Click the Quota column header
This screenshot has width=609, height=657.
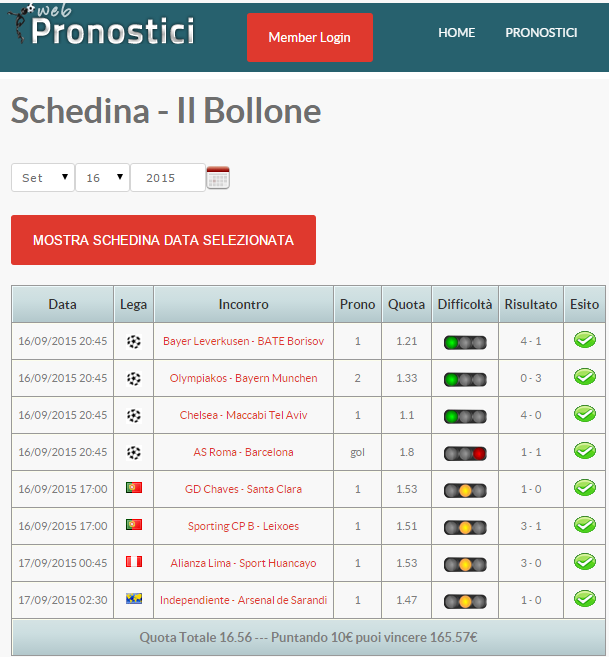[x=407, y=304]
